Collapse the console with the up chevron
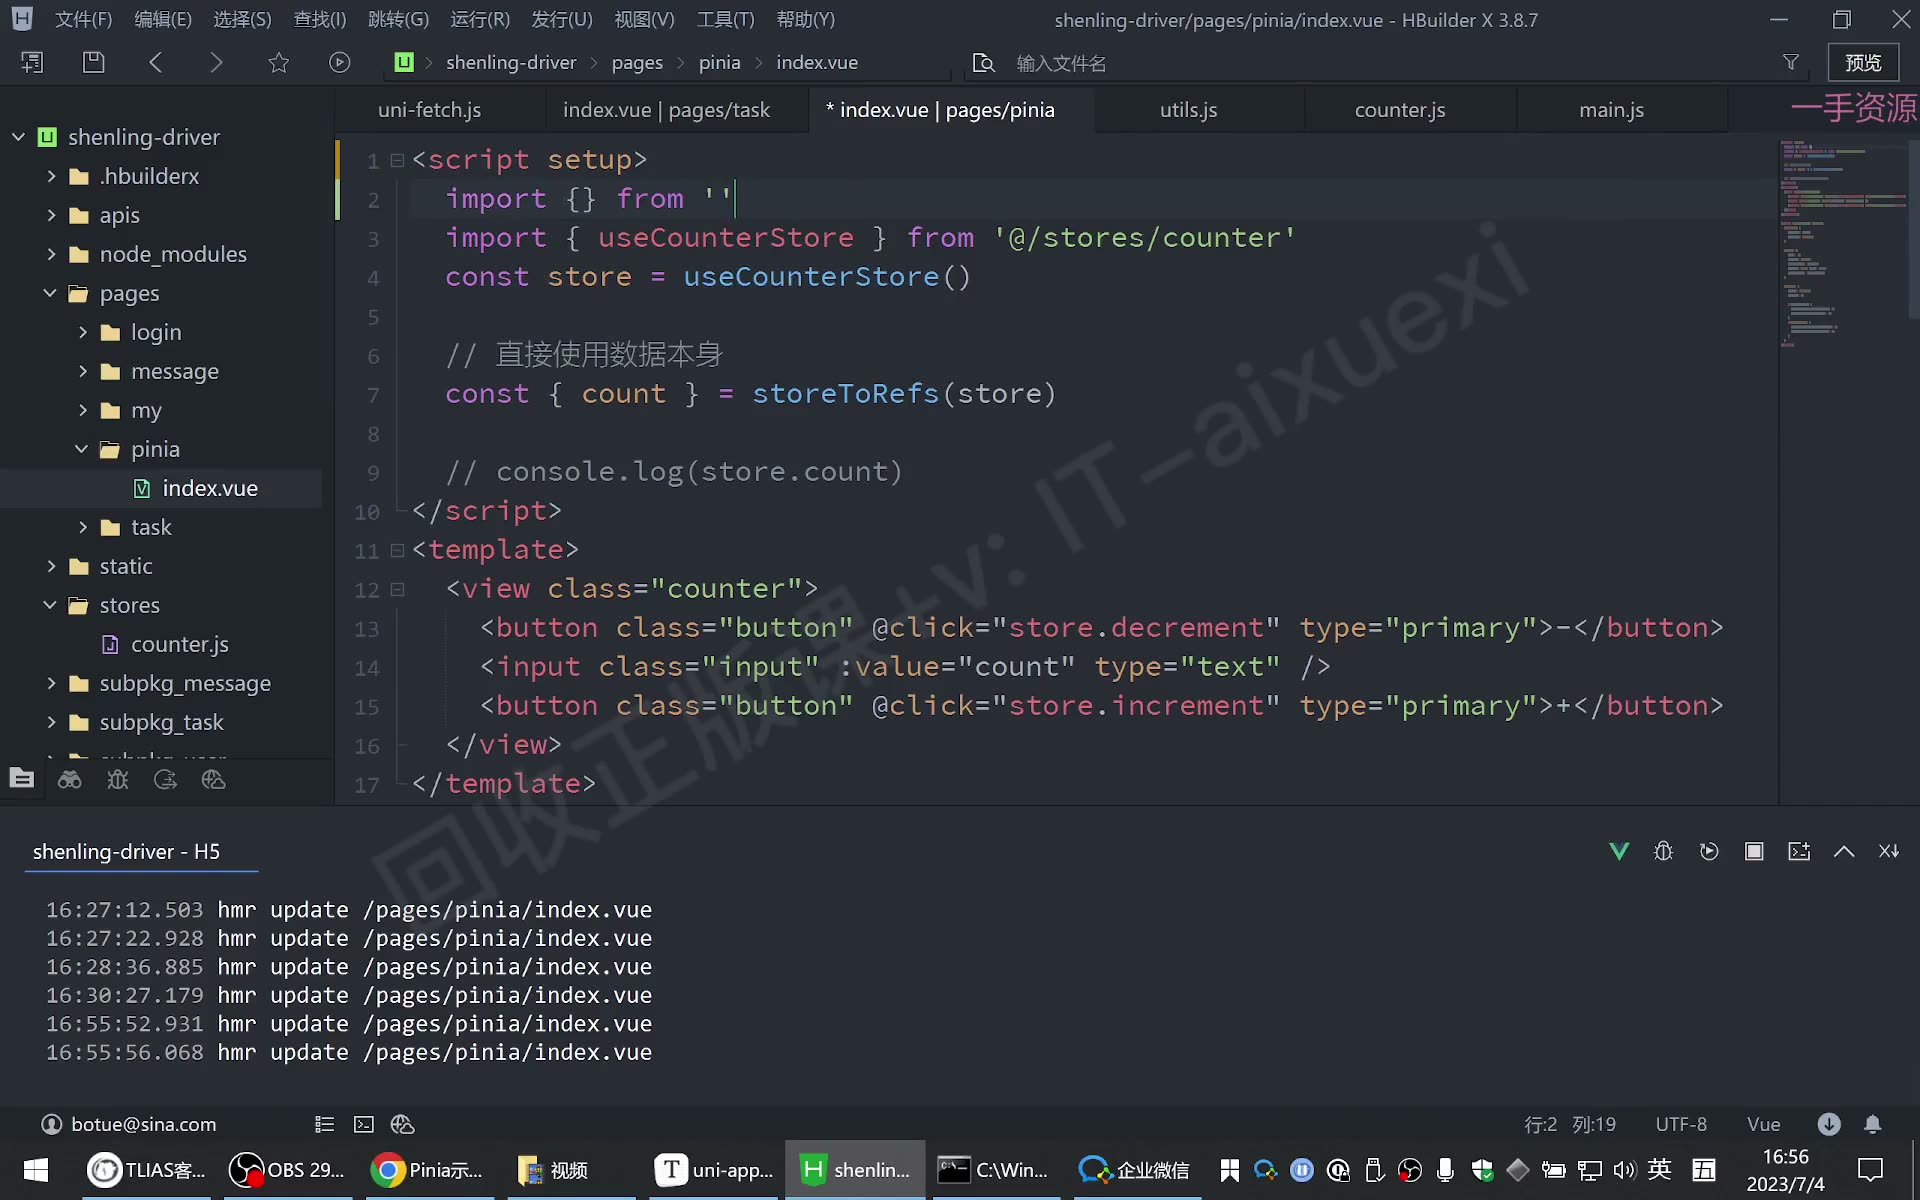Screen dimensions: 1920x1200 1844,851
